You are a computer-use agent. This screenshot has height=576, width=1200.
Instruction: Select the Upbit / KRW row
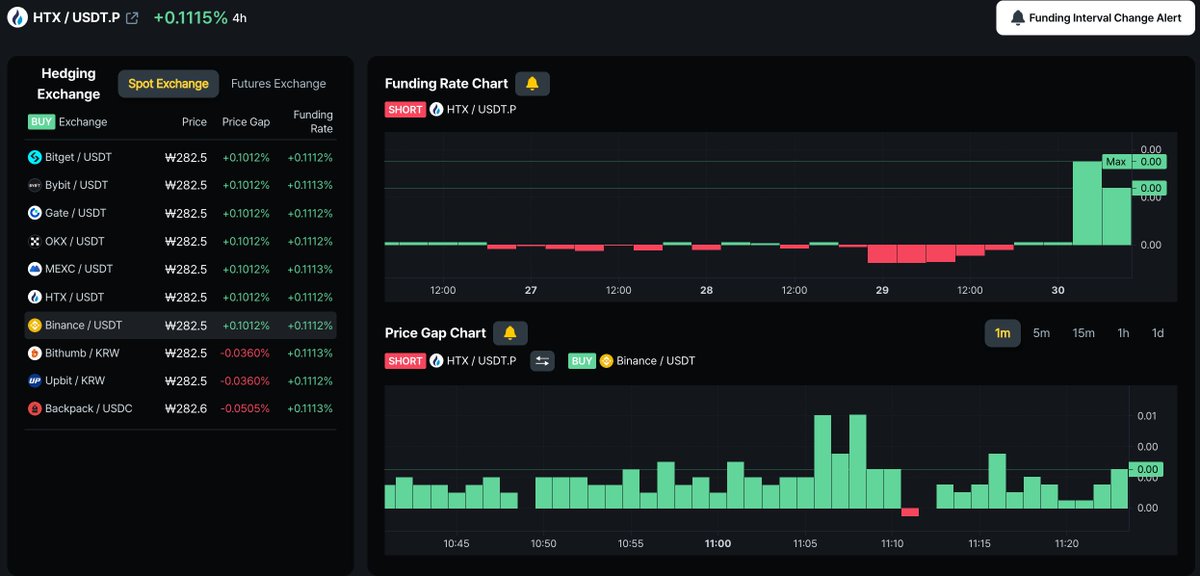(x=180, y=381)
